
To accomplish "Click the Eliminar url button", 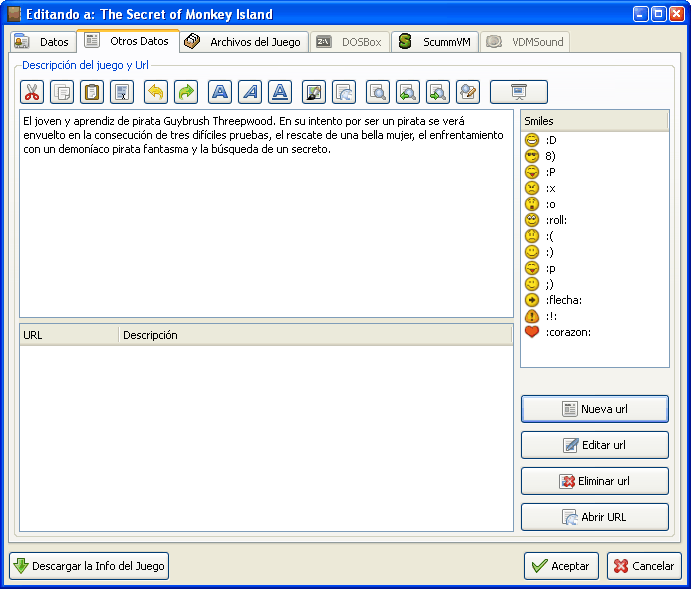I will click(594, 481).
